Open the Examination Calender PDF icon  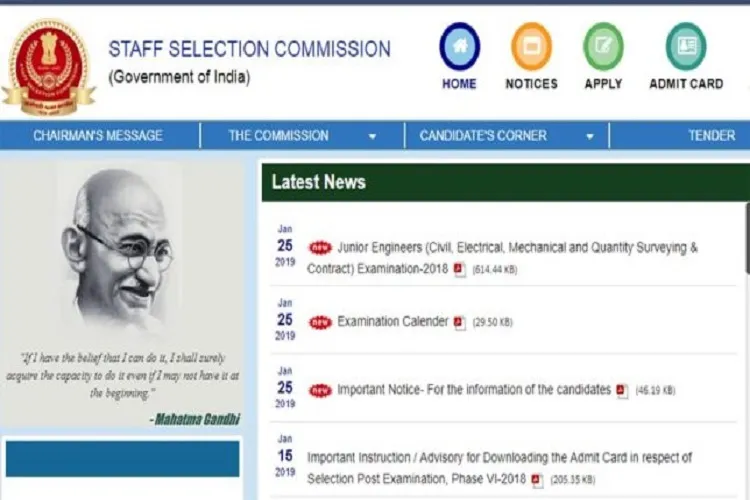(x=459, y=322)
